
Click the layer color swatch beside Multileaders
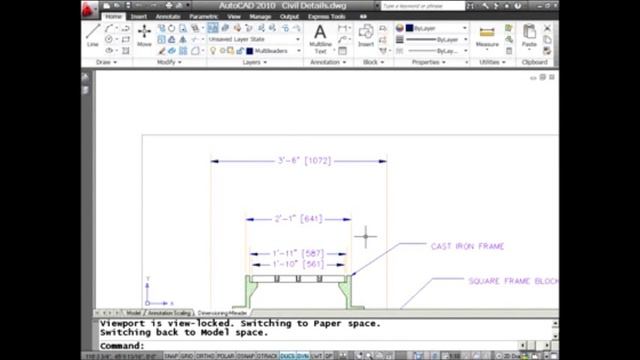(249, 51)
